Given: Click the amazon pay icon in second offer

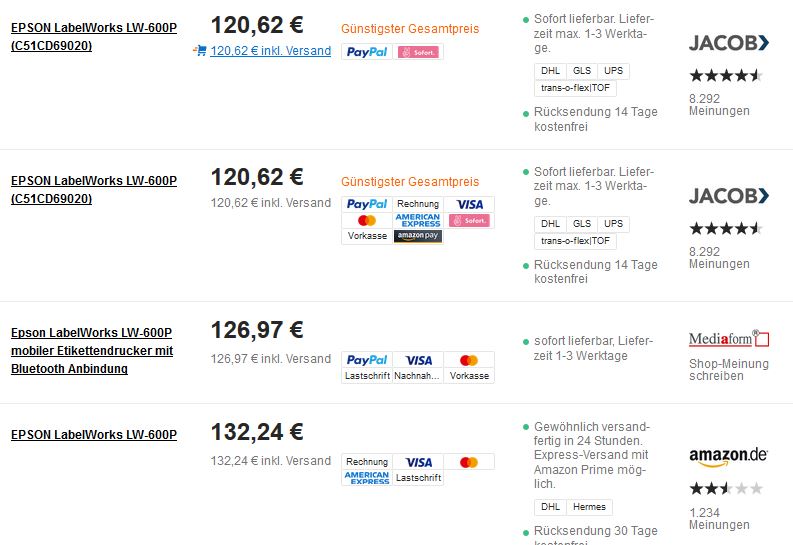Looking at the screenshot, I should pos(418,236).
